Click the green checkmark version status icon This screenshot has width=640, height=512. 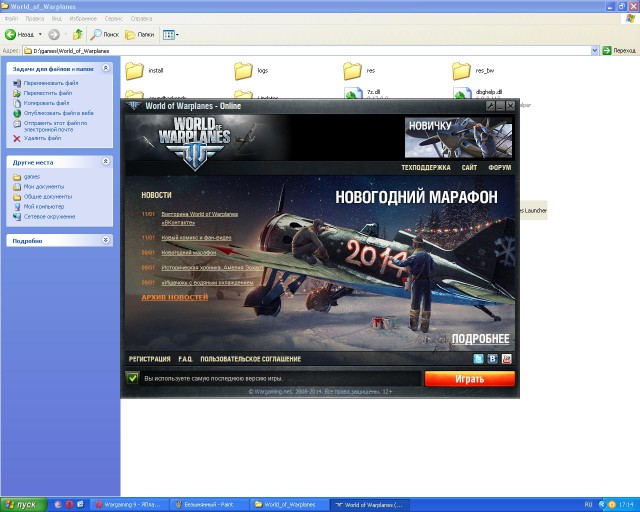[x=133, y=378]
